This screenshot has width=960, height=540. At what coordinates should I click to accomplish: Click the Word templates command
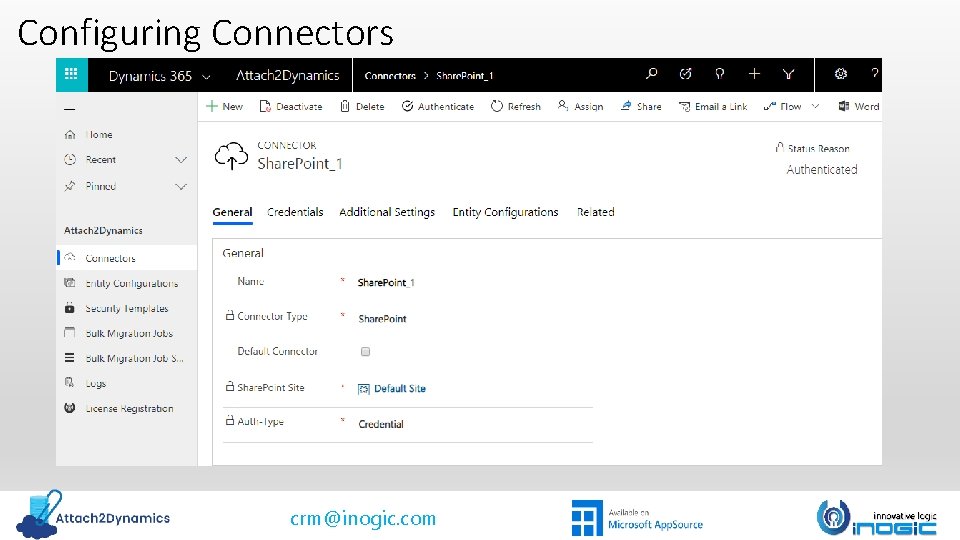pyautogui.click(x=859, y=106)
